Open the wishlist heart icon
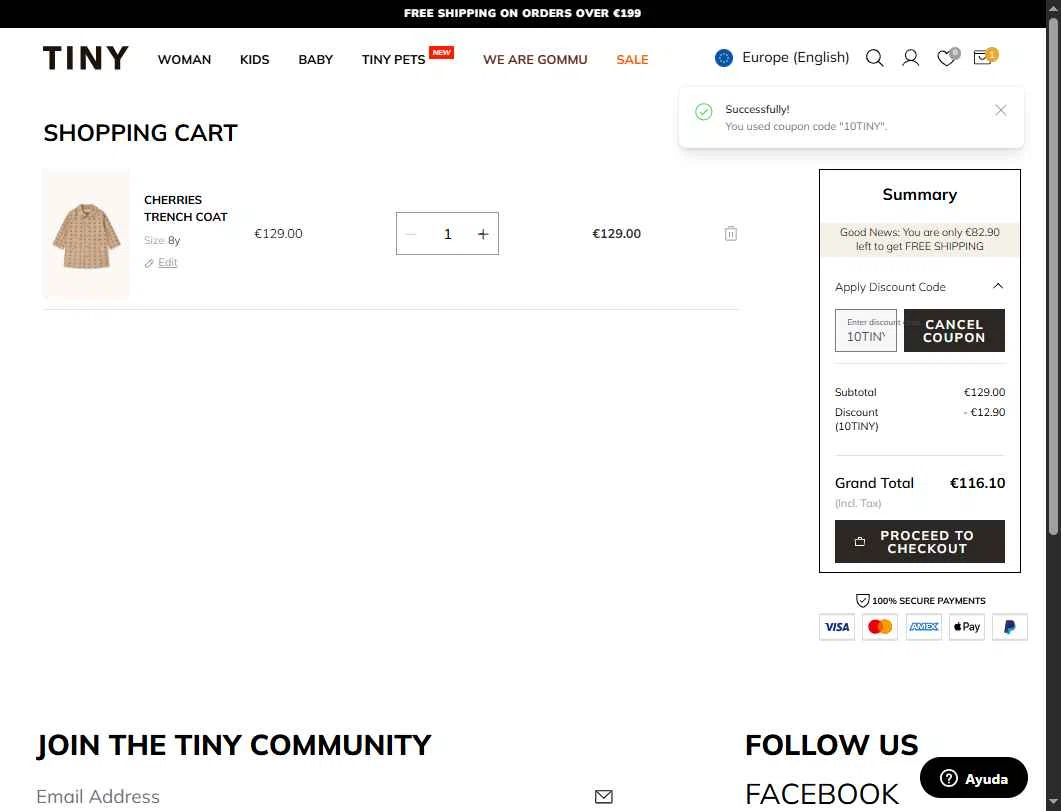 pos(947,58)
